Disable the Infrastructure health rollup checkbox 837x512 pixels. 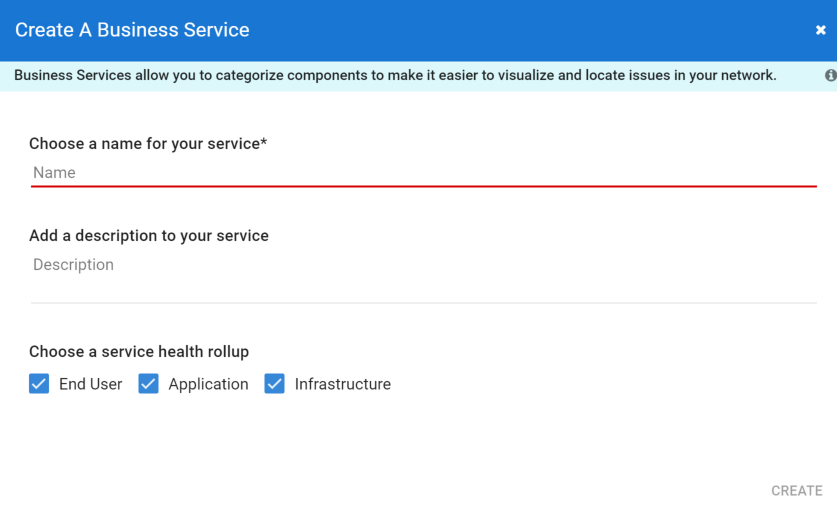coord(274,384)
